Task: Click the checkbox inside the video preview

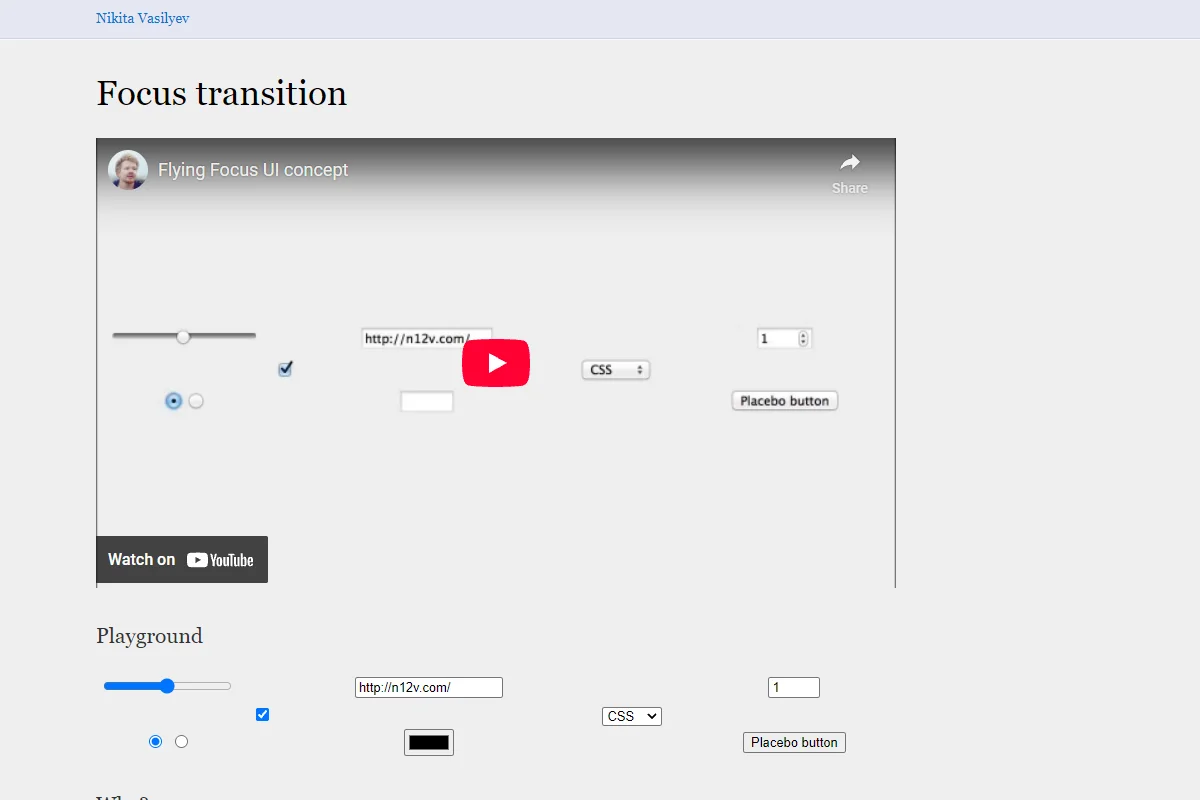Action: coord(285,369)
